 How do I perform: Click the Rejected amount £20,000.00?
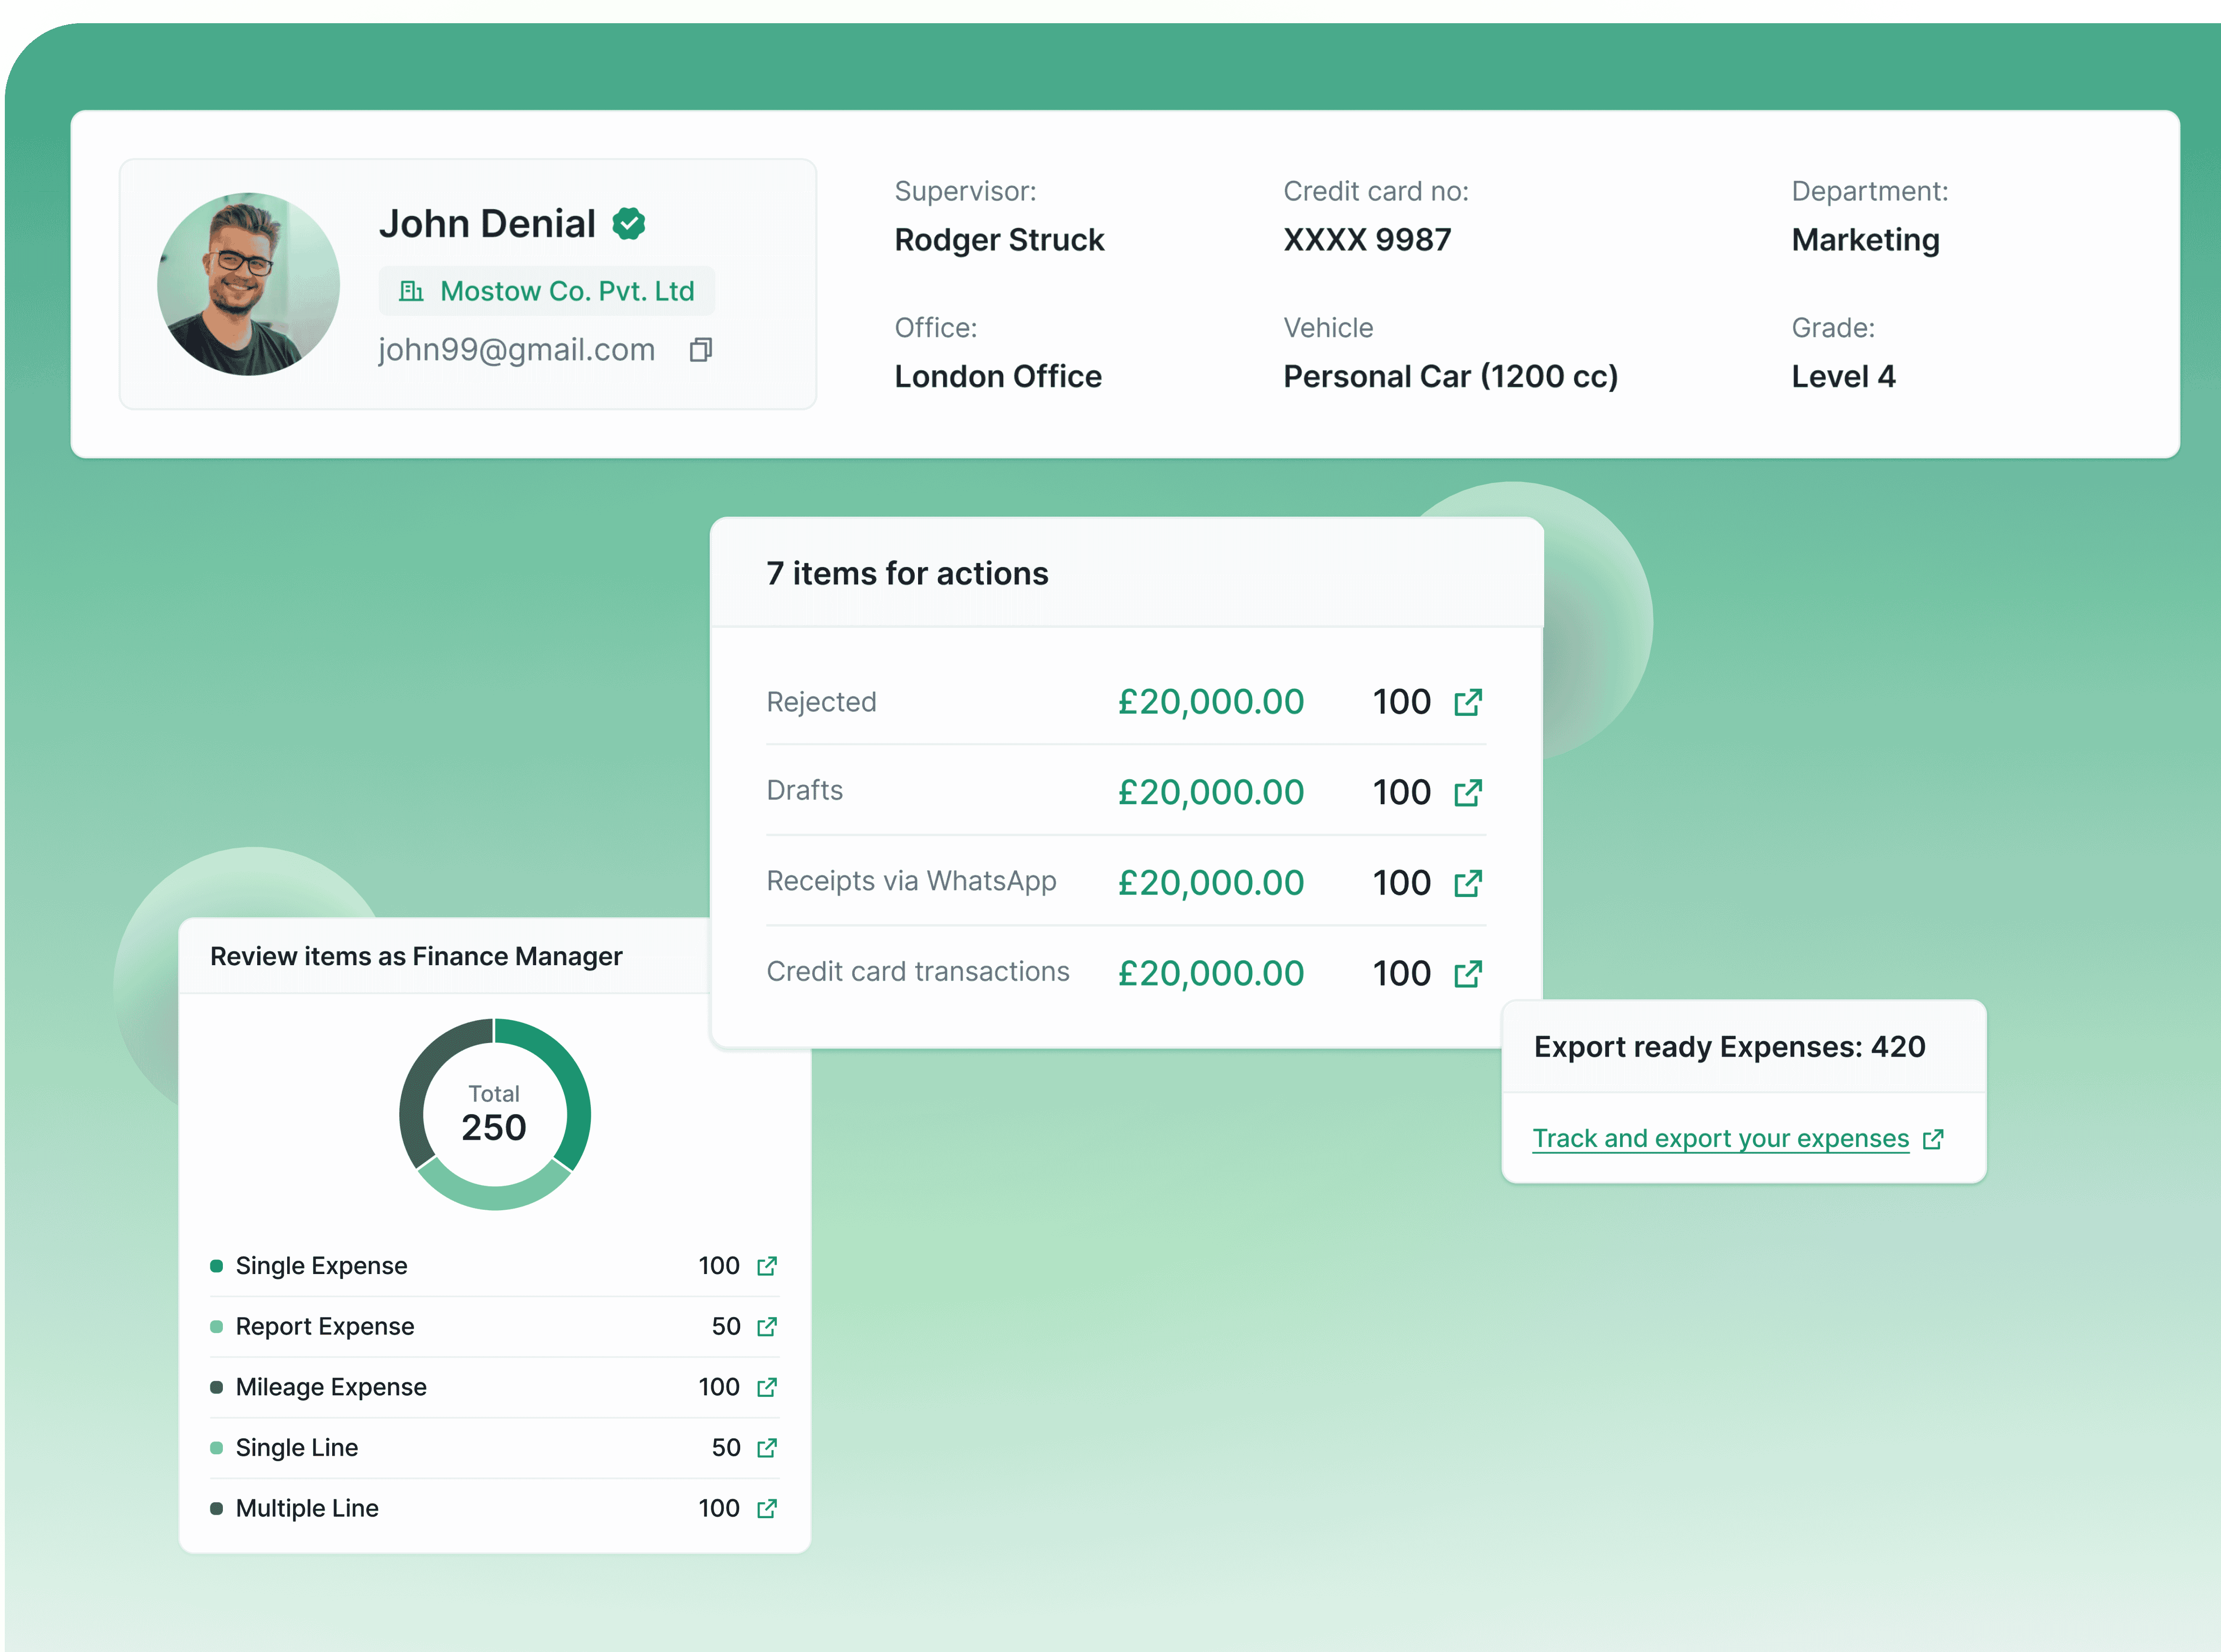(1211, 702)
